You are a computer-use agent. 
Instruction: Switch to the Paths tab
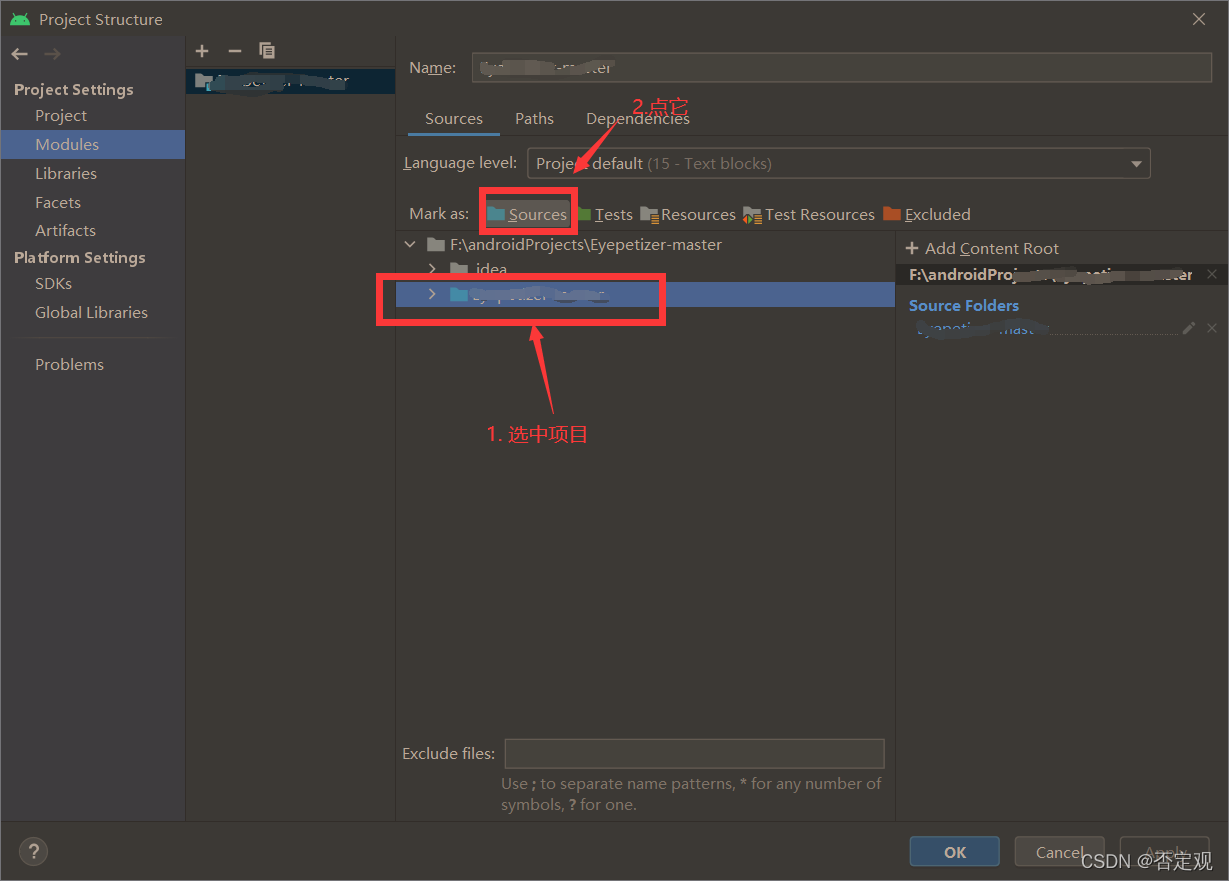tap(534, 118)
